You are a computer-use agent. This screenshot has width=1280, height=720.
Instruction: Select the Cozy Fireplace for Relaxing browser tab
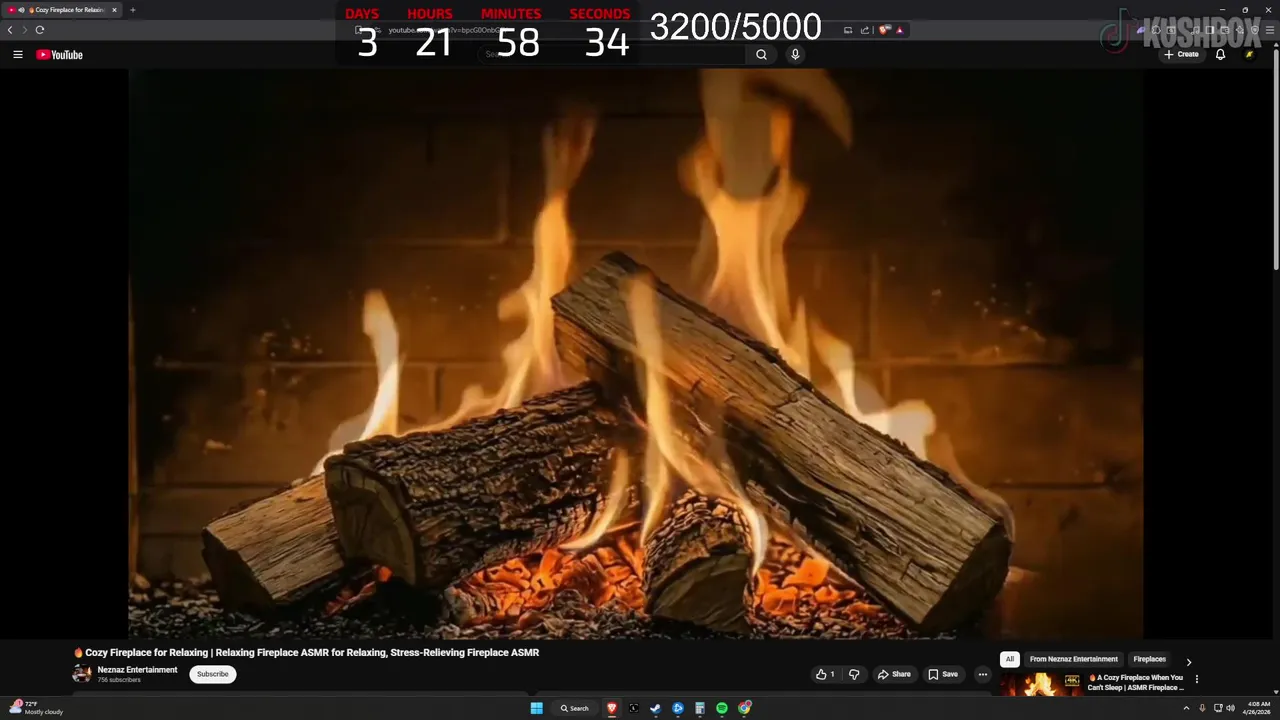point(62,10)
